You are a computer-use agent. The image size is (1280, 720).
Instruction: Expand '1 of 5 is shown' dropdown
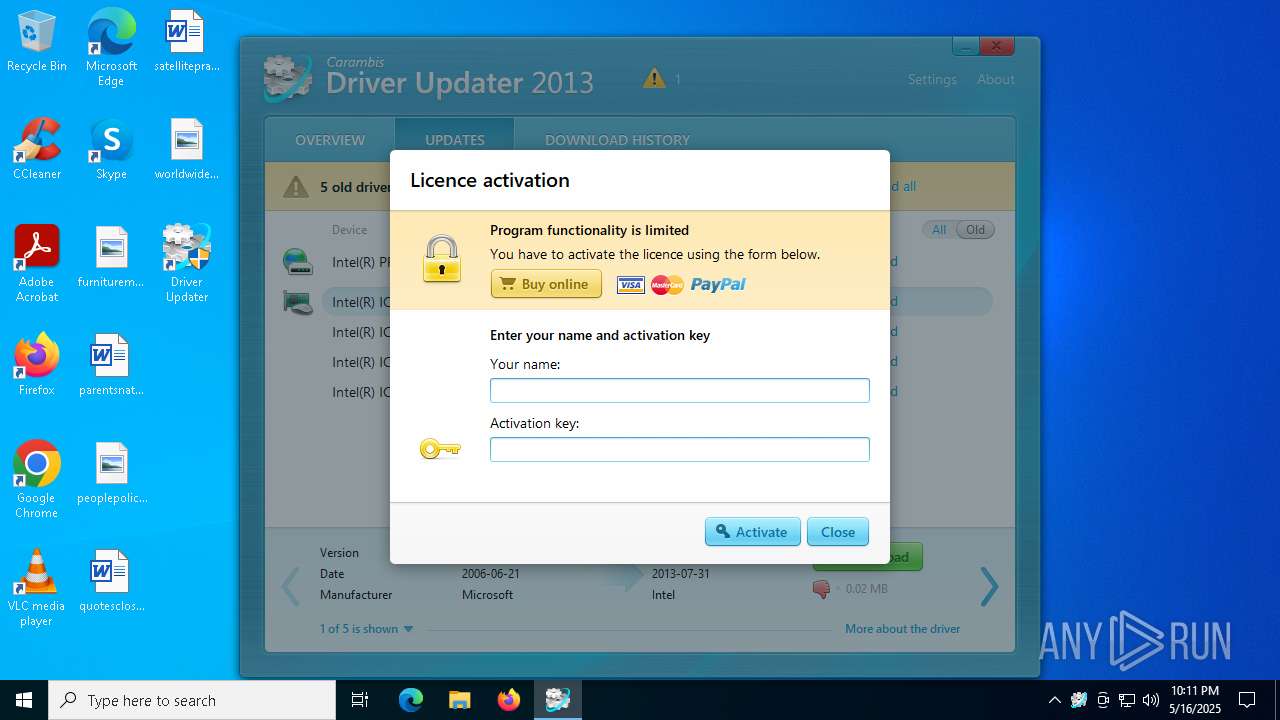pyautogui.click(x=366, y=629)
